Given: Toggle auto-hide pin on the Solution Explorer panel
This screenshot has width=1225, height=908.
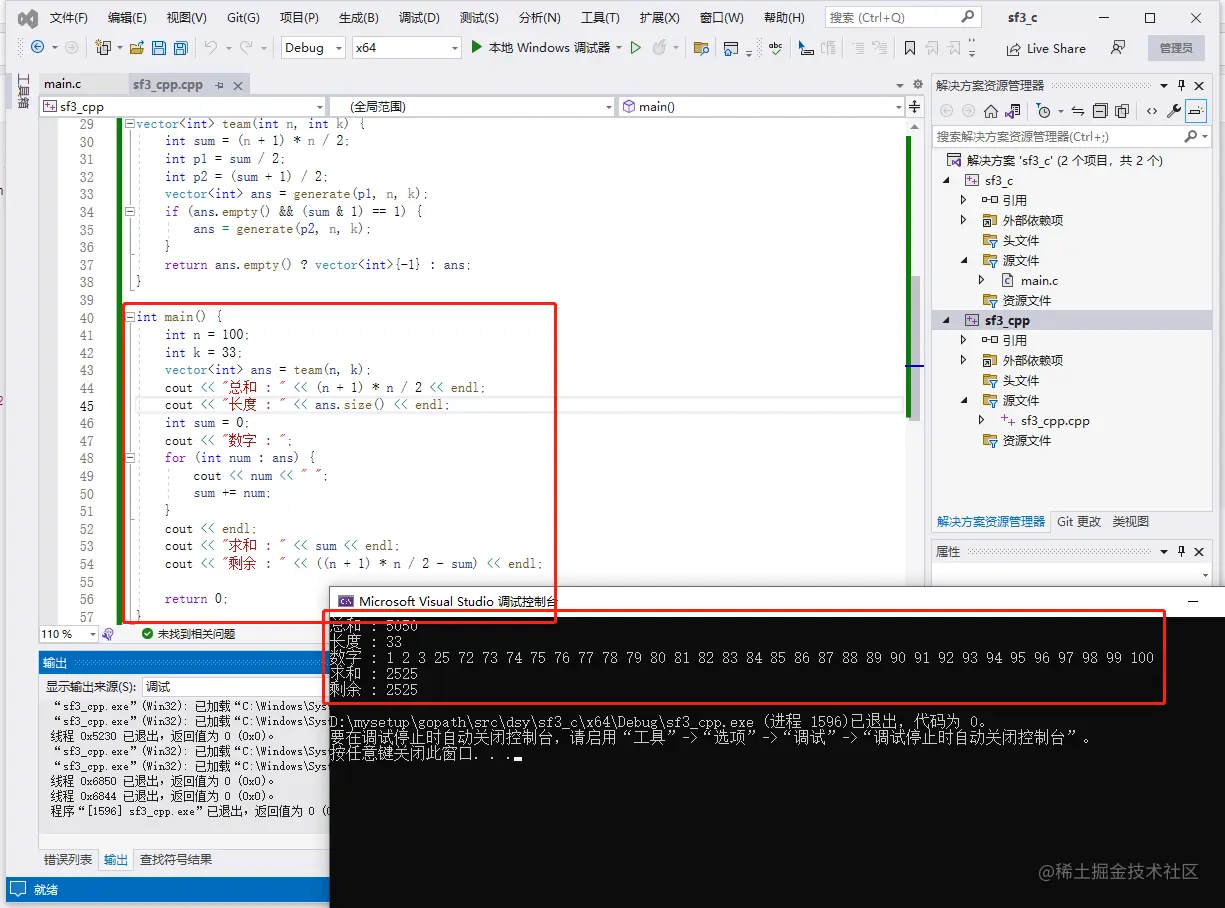Looking at the screenshot, I should coord(1181,85).
